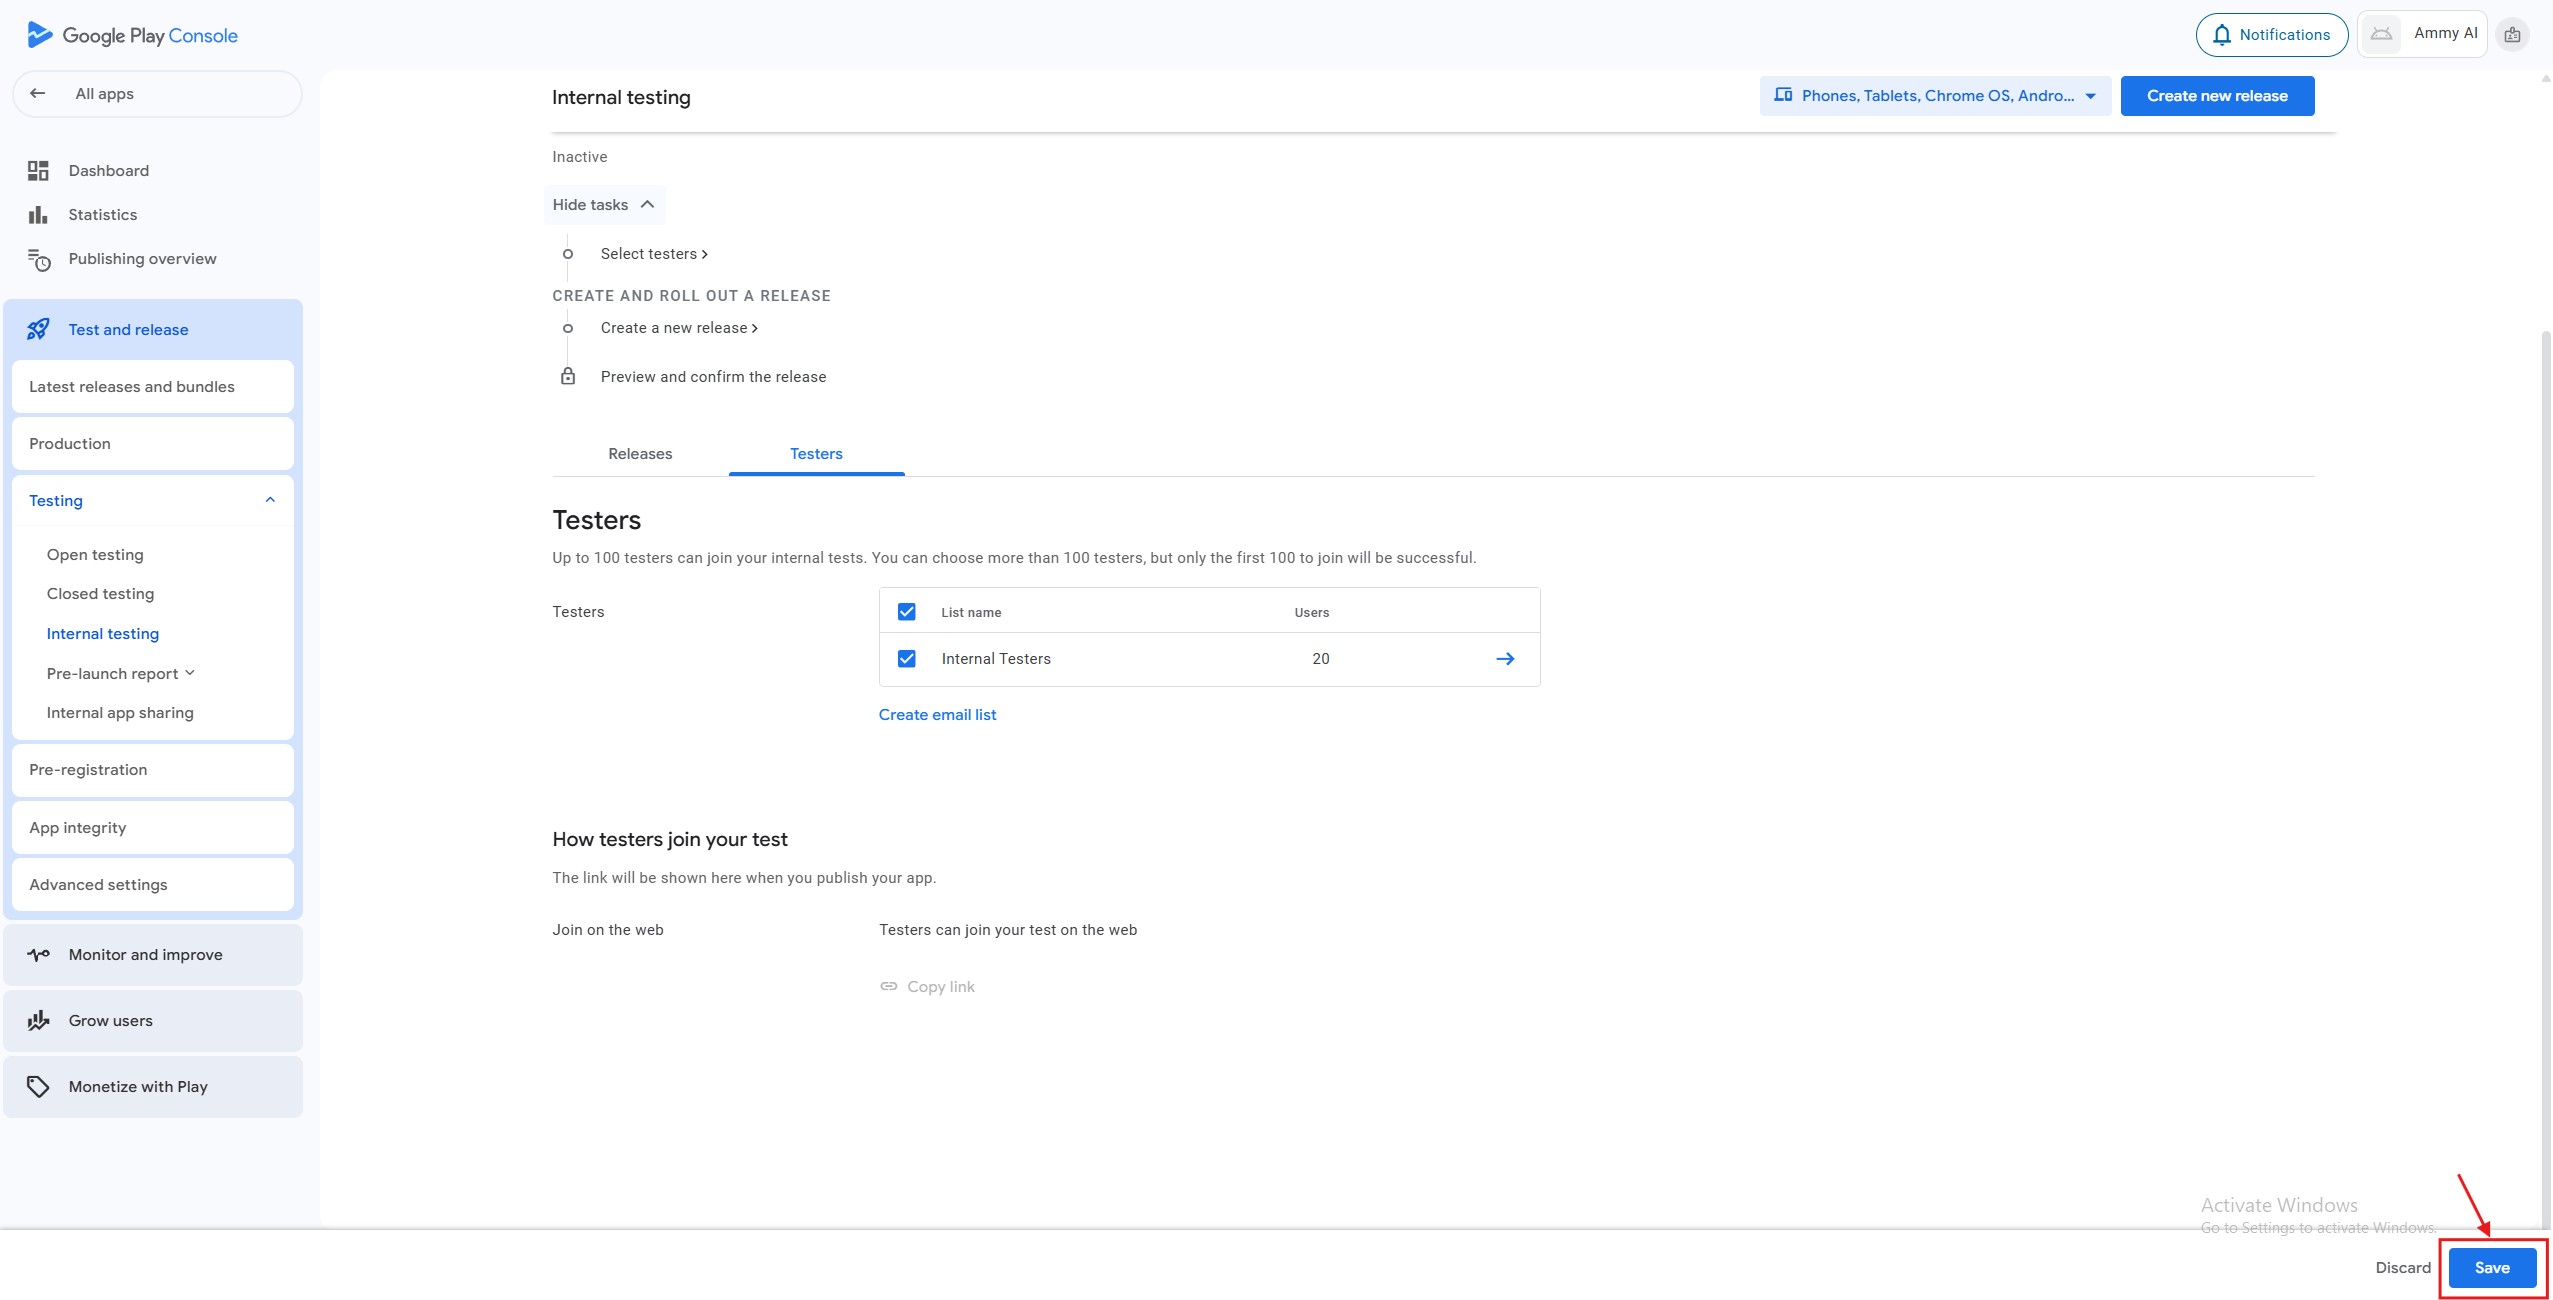2553x1300 pixels.
Task: Switch to the Releases tab
Action: click(x=640, y=454)
